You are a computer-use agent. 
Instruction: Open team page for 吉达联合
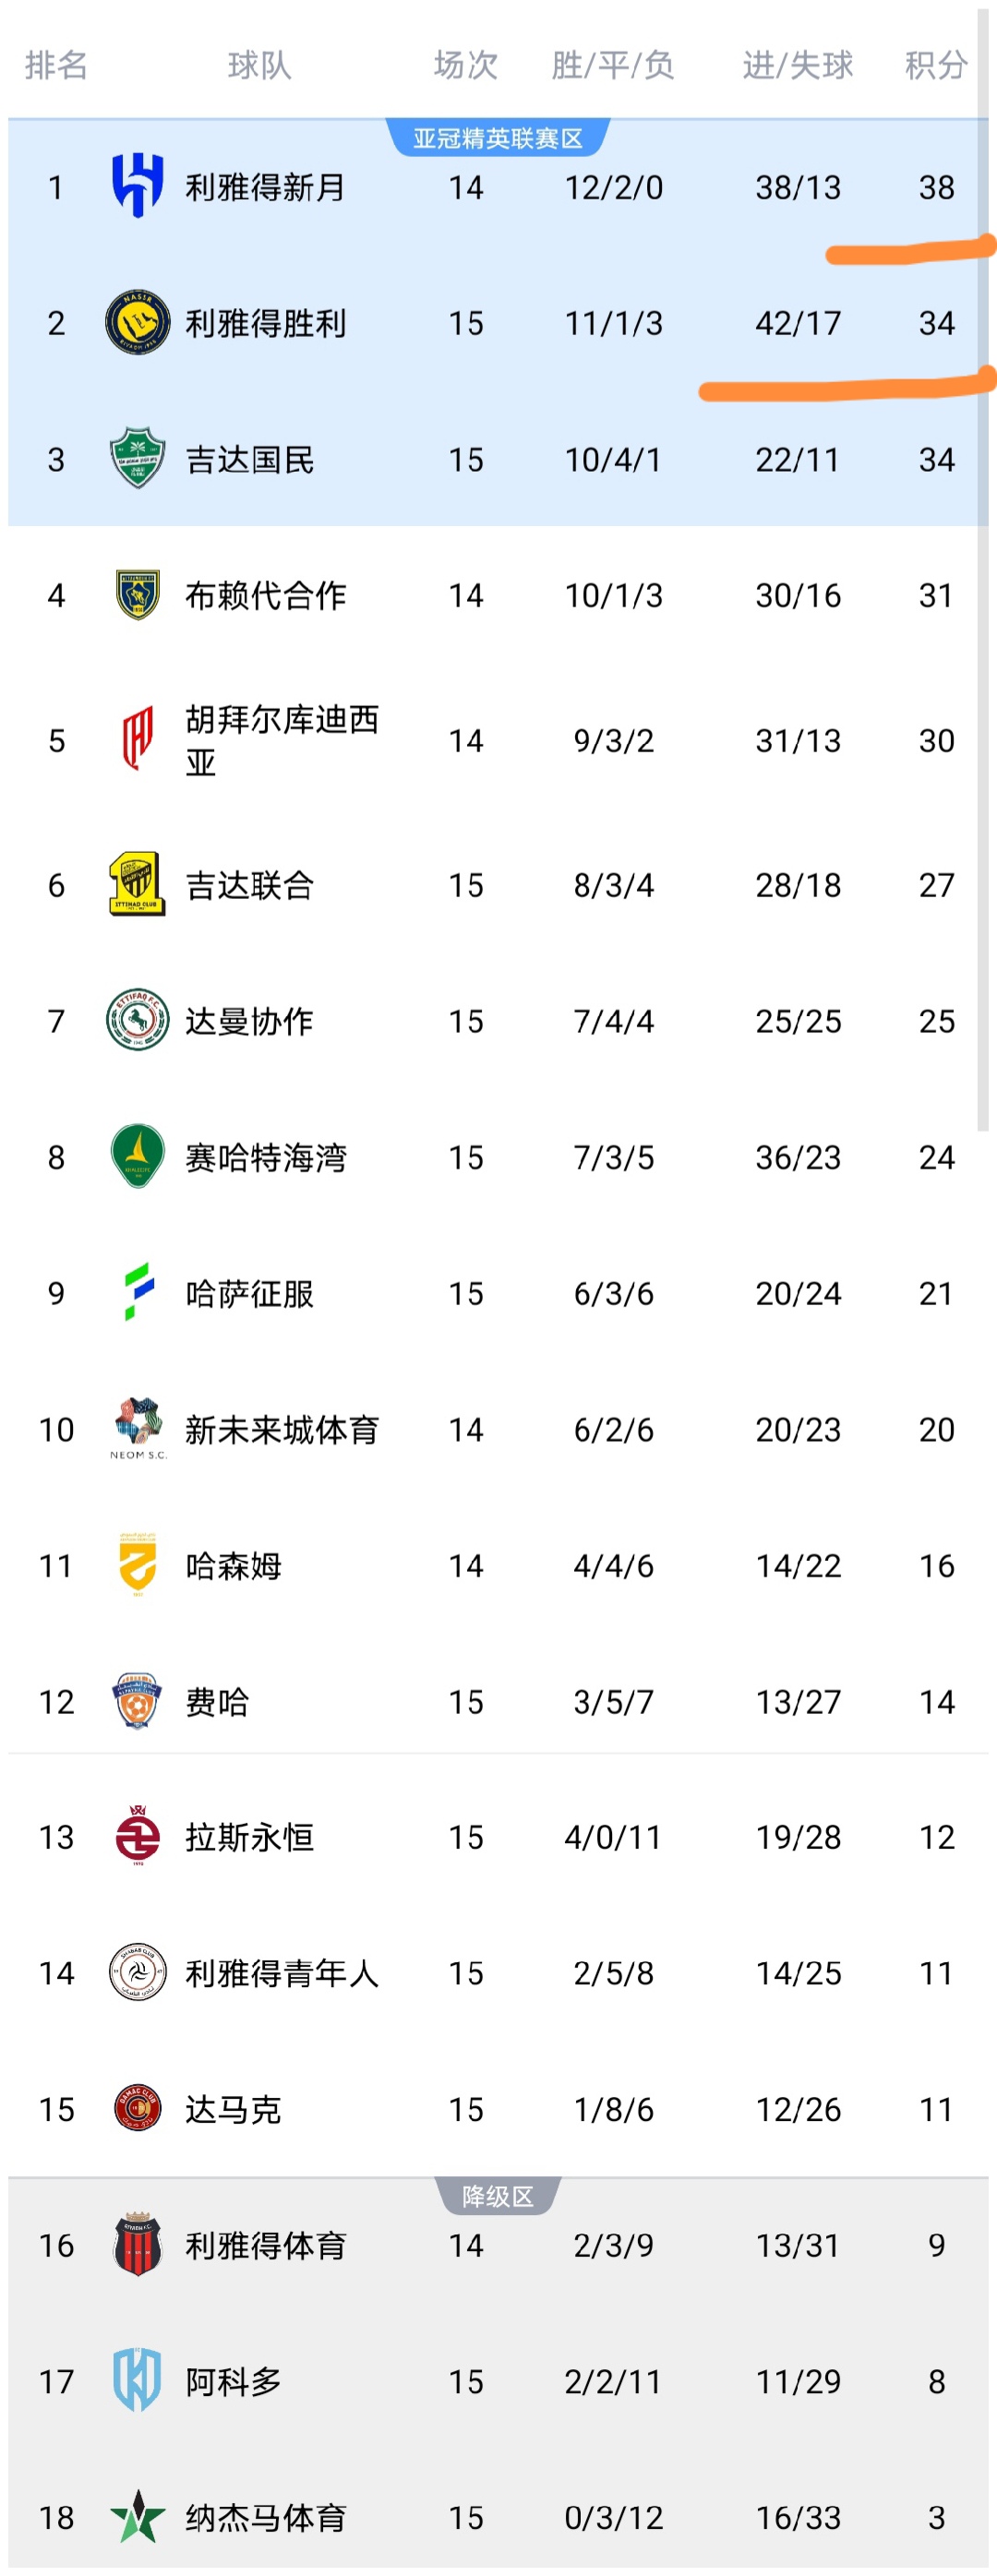(249, 885)
